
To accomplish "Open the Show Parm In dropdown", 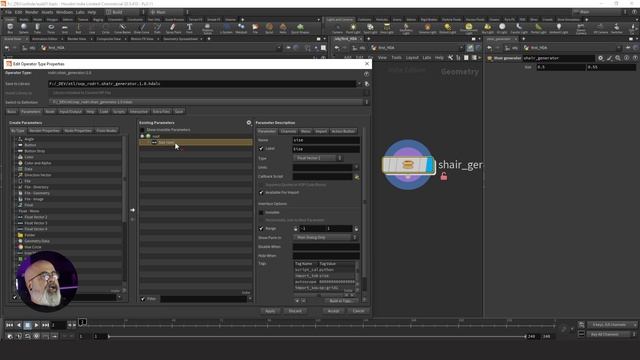I will [x=325, y=238].
